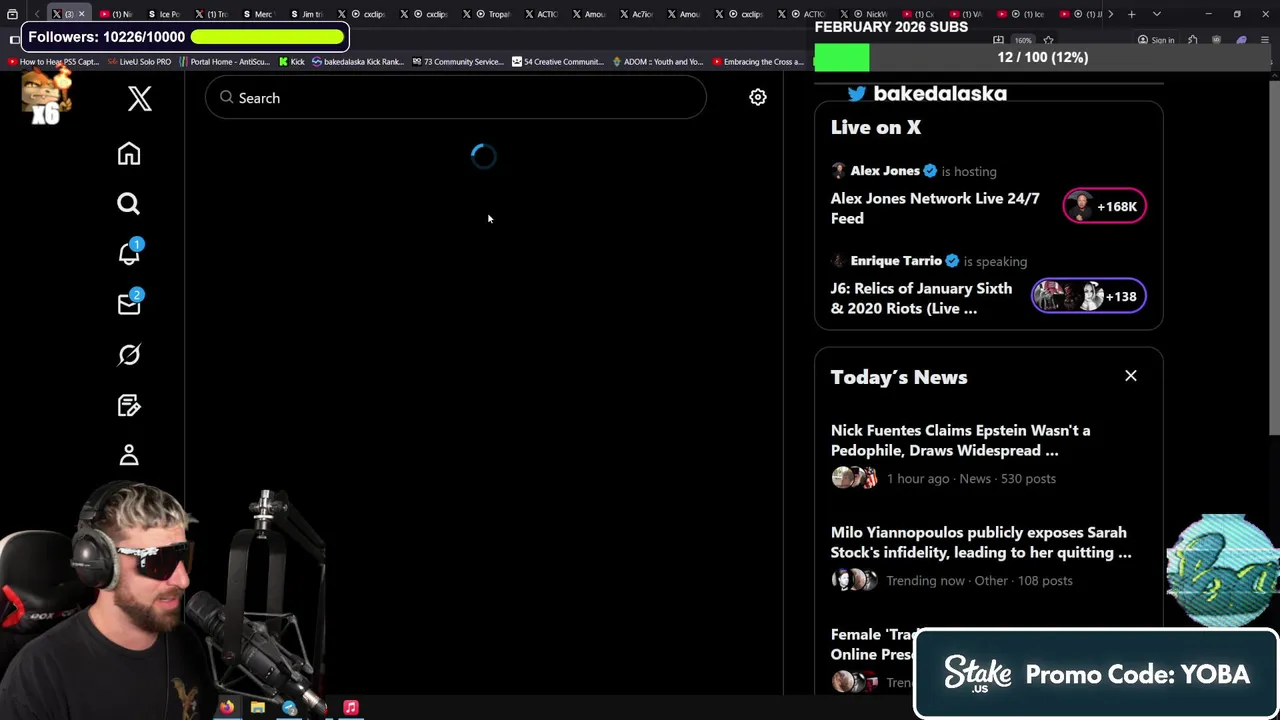
Task: Open Apple Music from taskbar
Action: (x=351, y=707)
